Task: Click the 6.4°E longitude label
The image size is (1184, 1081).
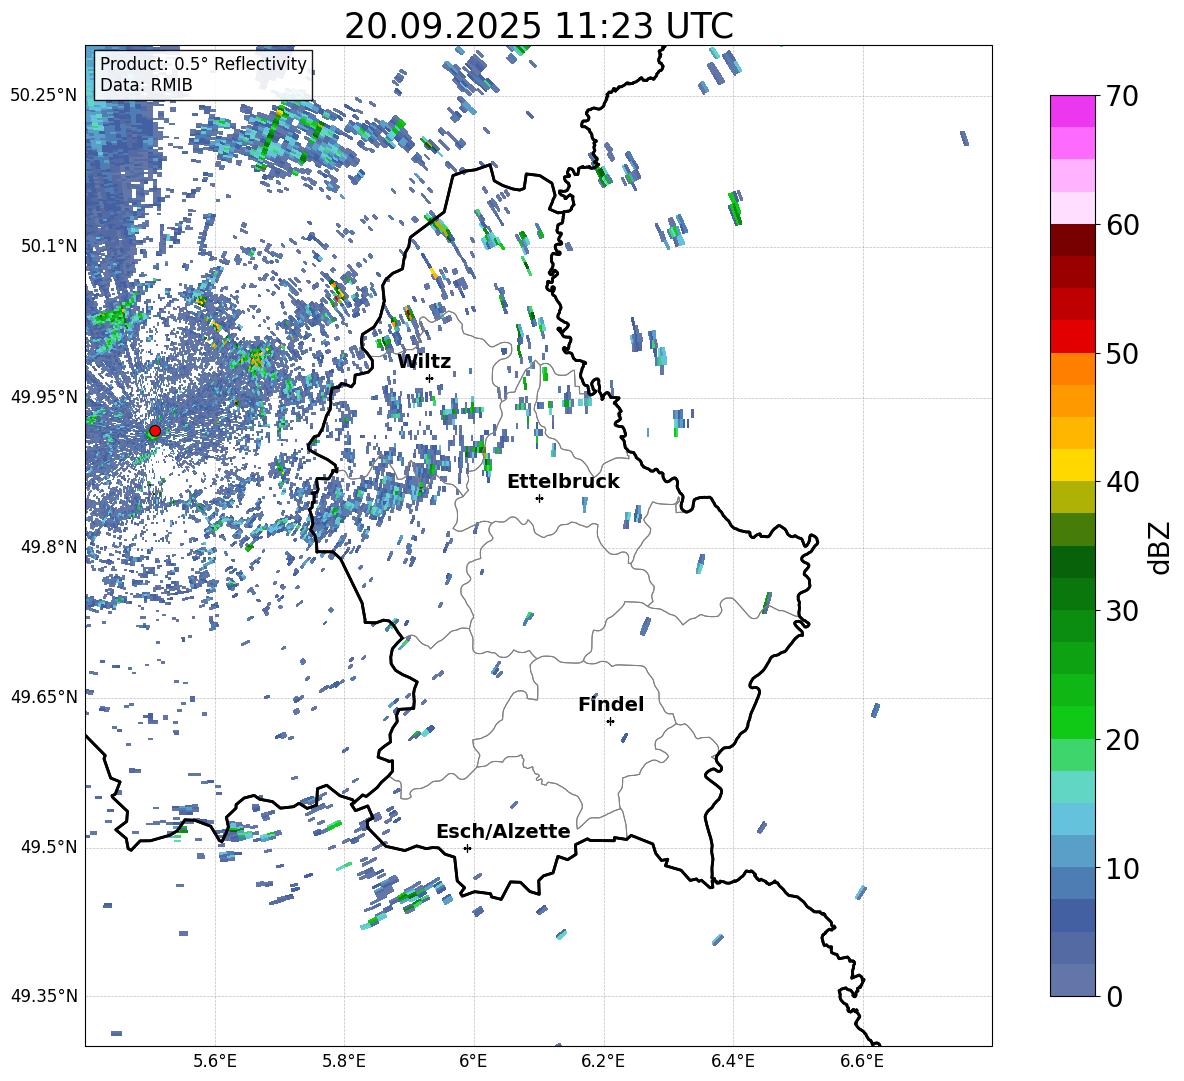Action: pyautogui.click(x=732, y=1061)
